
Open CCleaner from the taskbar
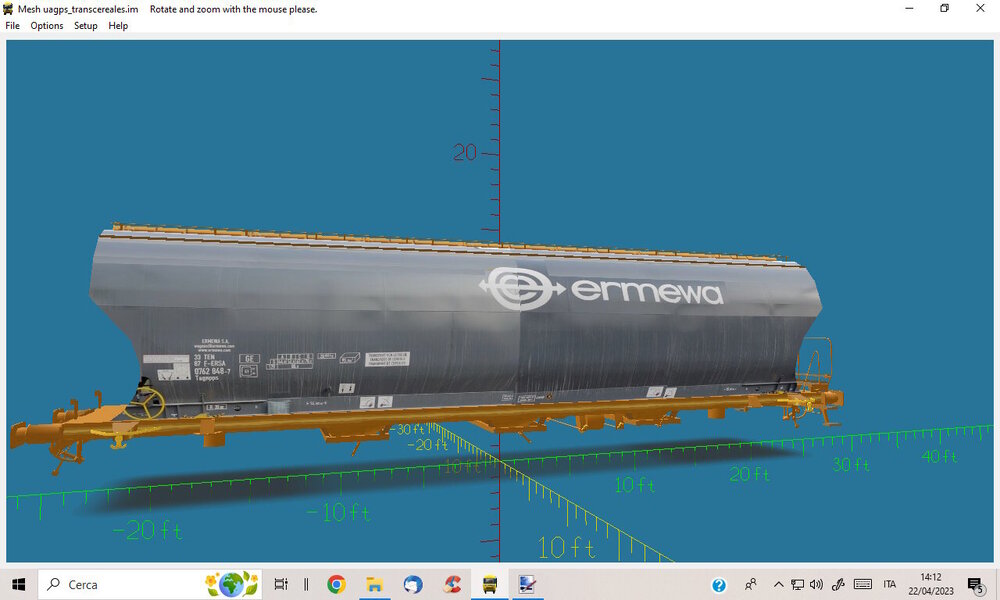[x=452, y=584]
